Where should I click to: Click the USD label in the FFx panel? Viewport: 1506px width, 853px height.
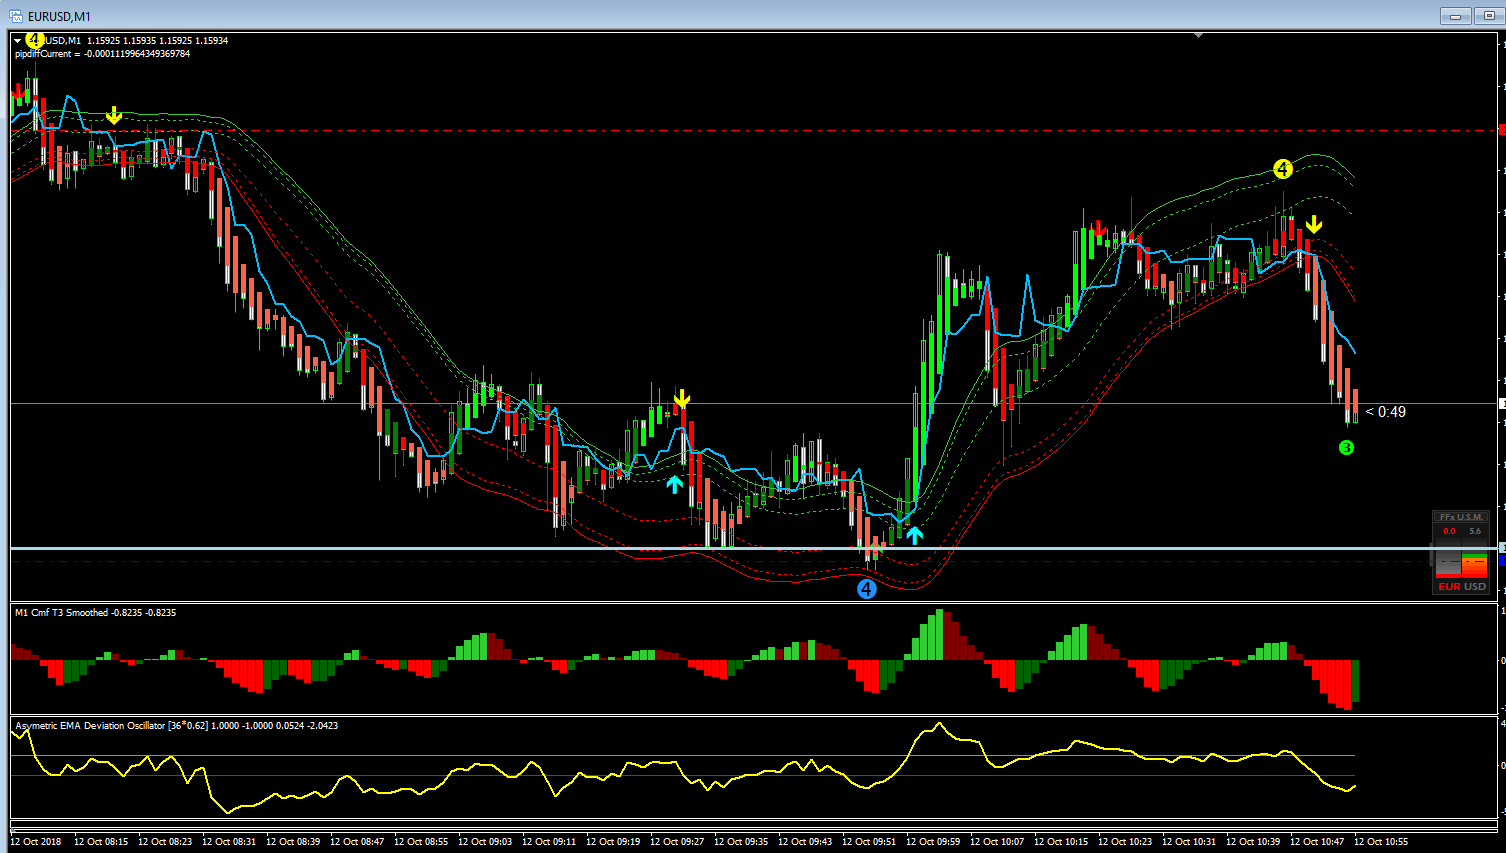(x=1475, y=586)
